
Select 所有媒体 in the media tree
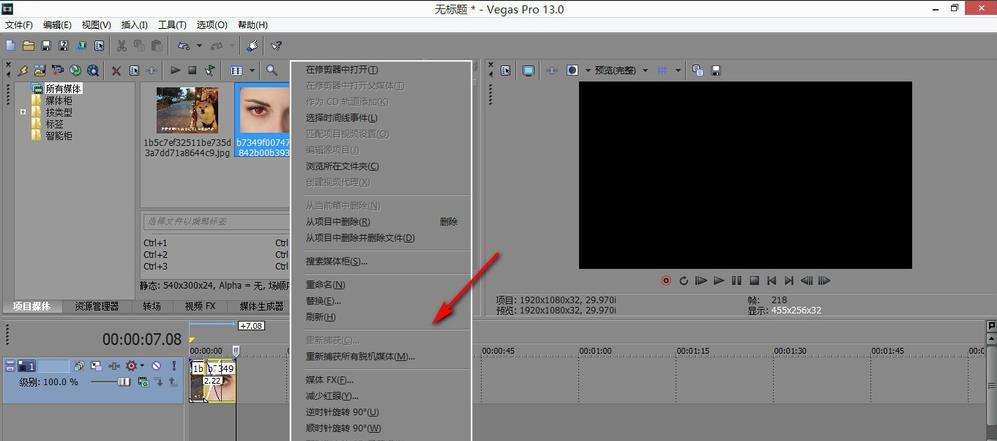64,89
